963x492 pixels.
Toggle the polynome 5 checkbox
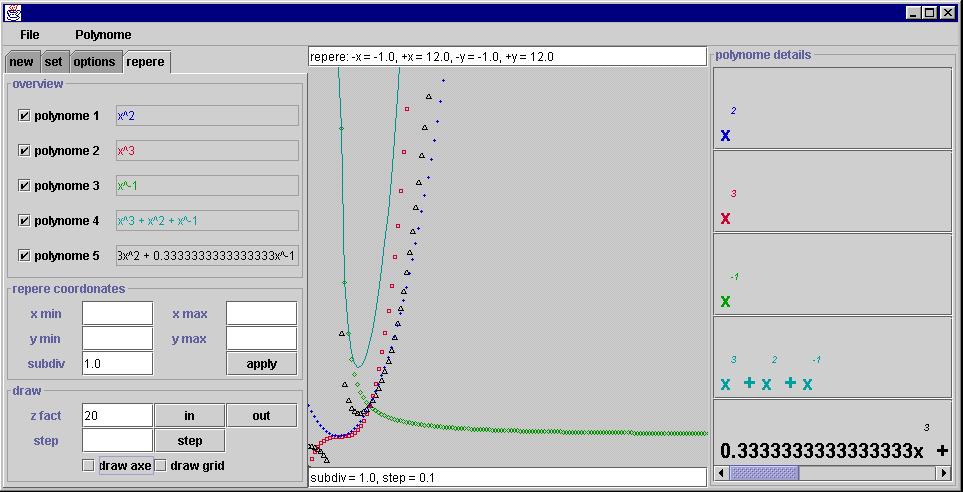pyautogui.click(x=25, y=256)
